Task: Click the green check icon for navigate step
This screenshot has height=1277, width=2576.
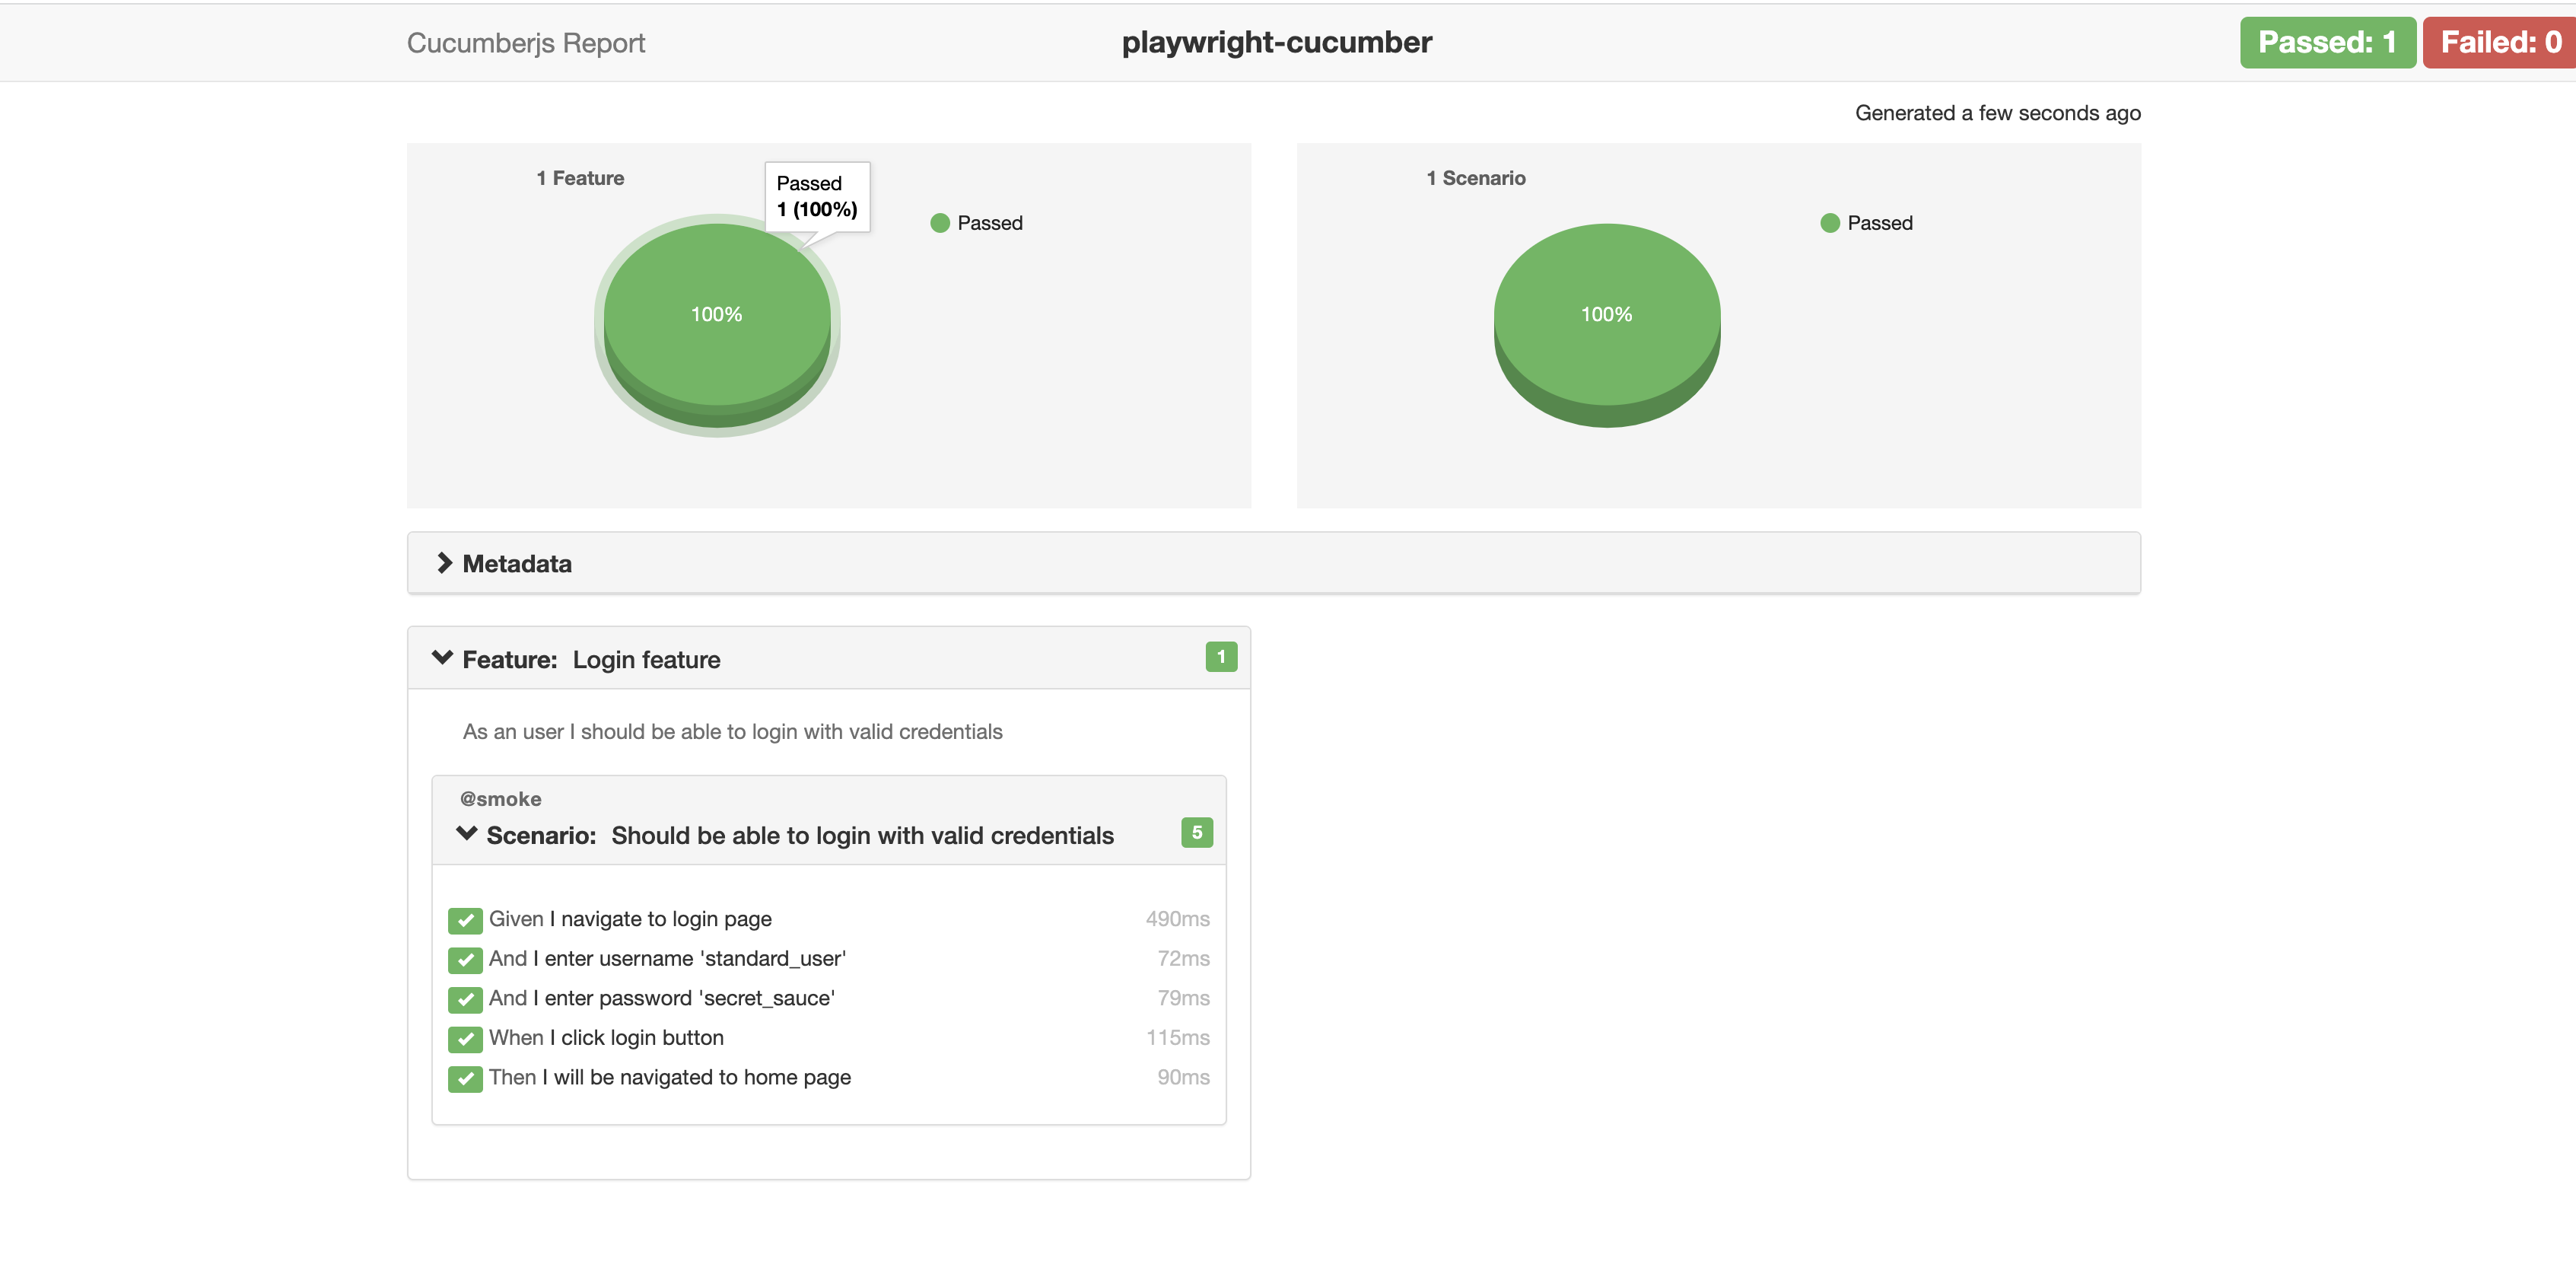Action: pyautogui.click(x=465, y=919)
